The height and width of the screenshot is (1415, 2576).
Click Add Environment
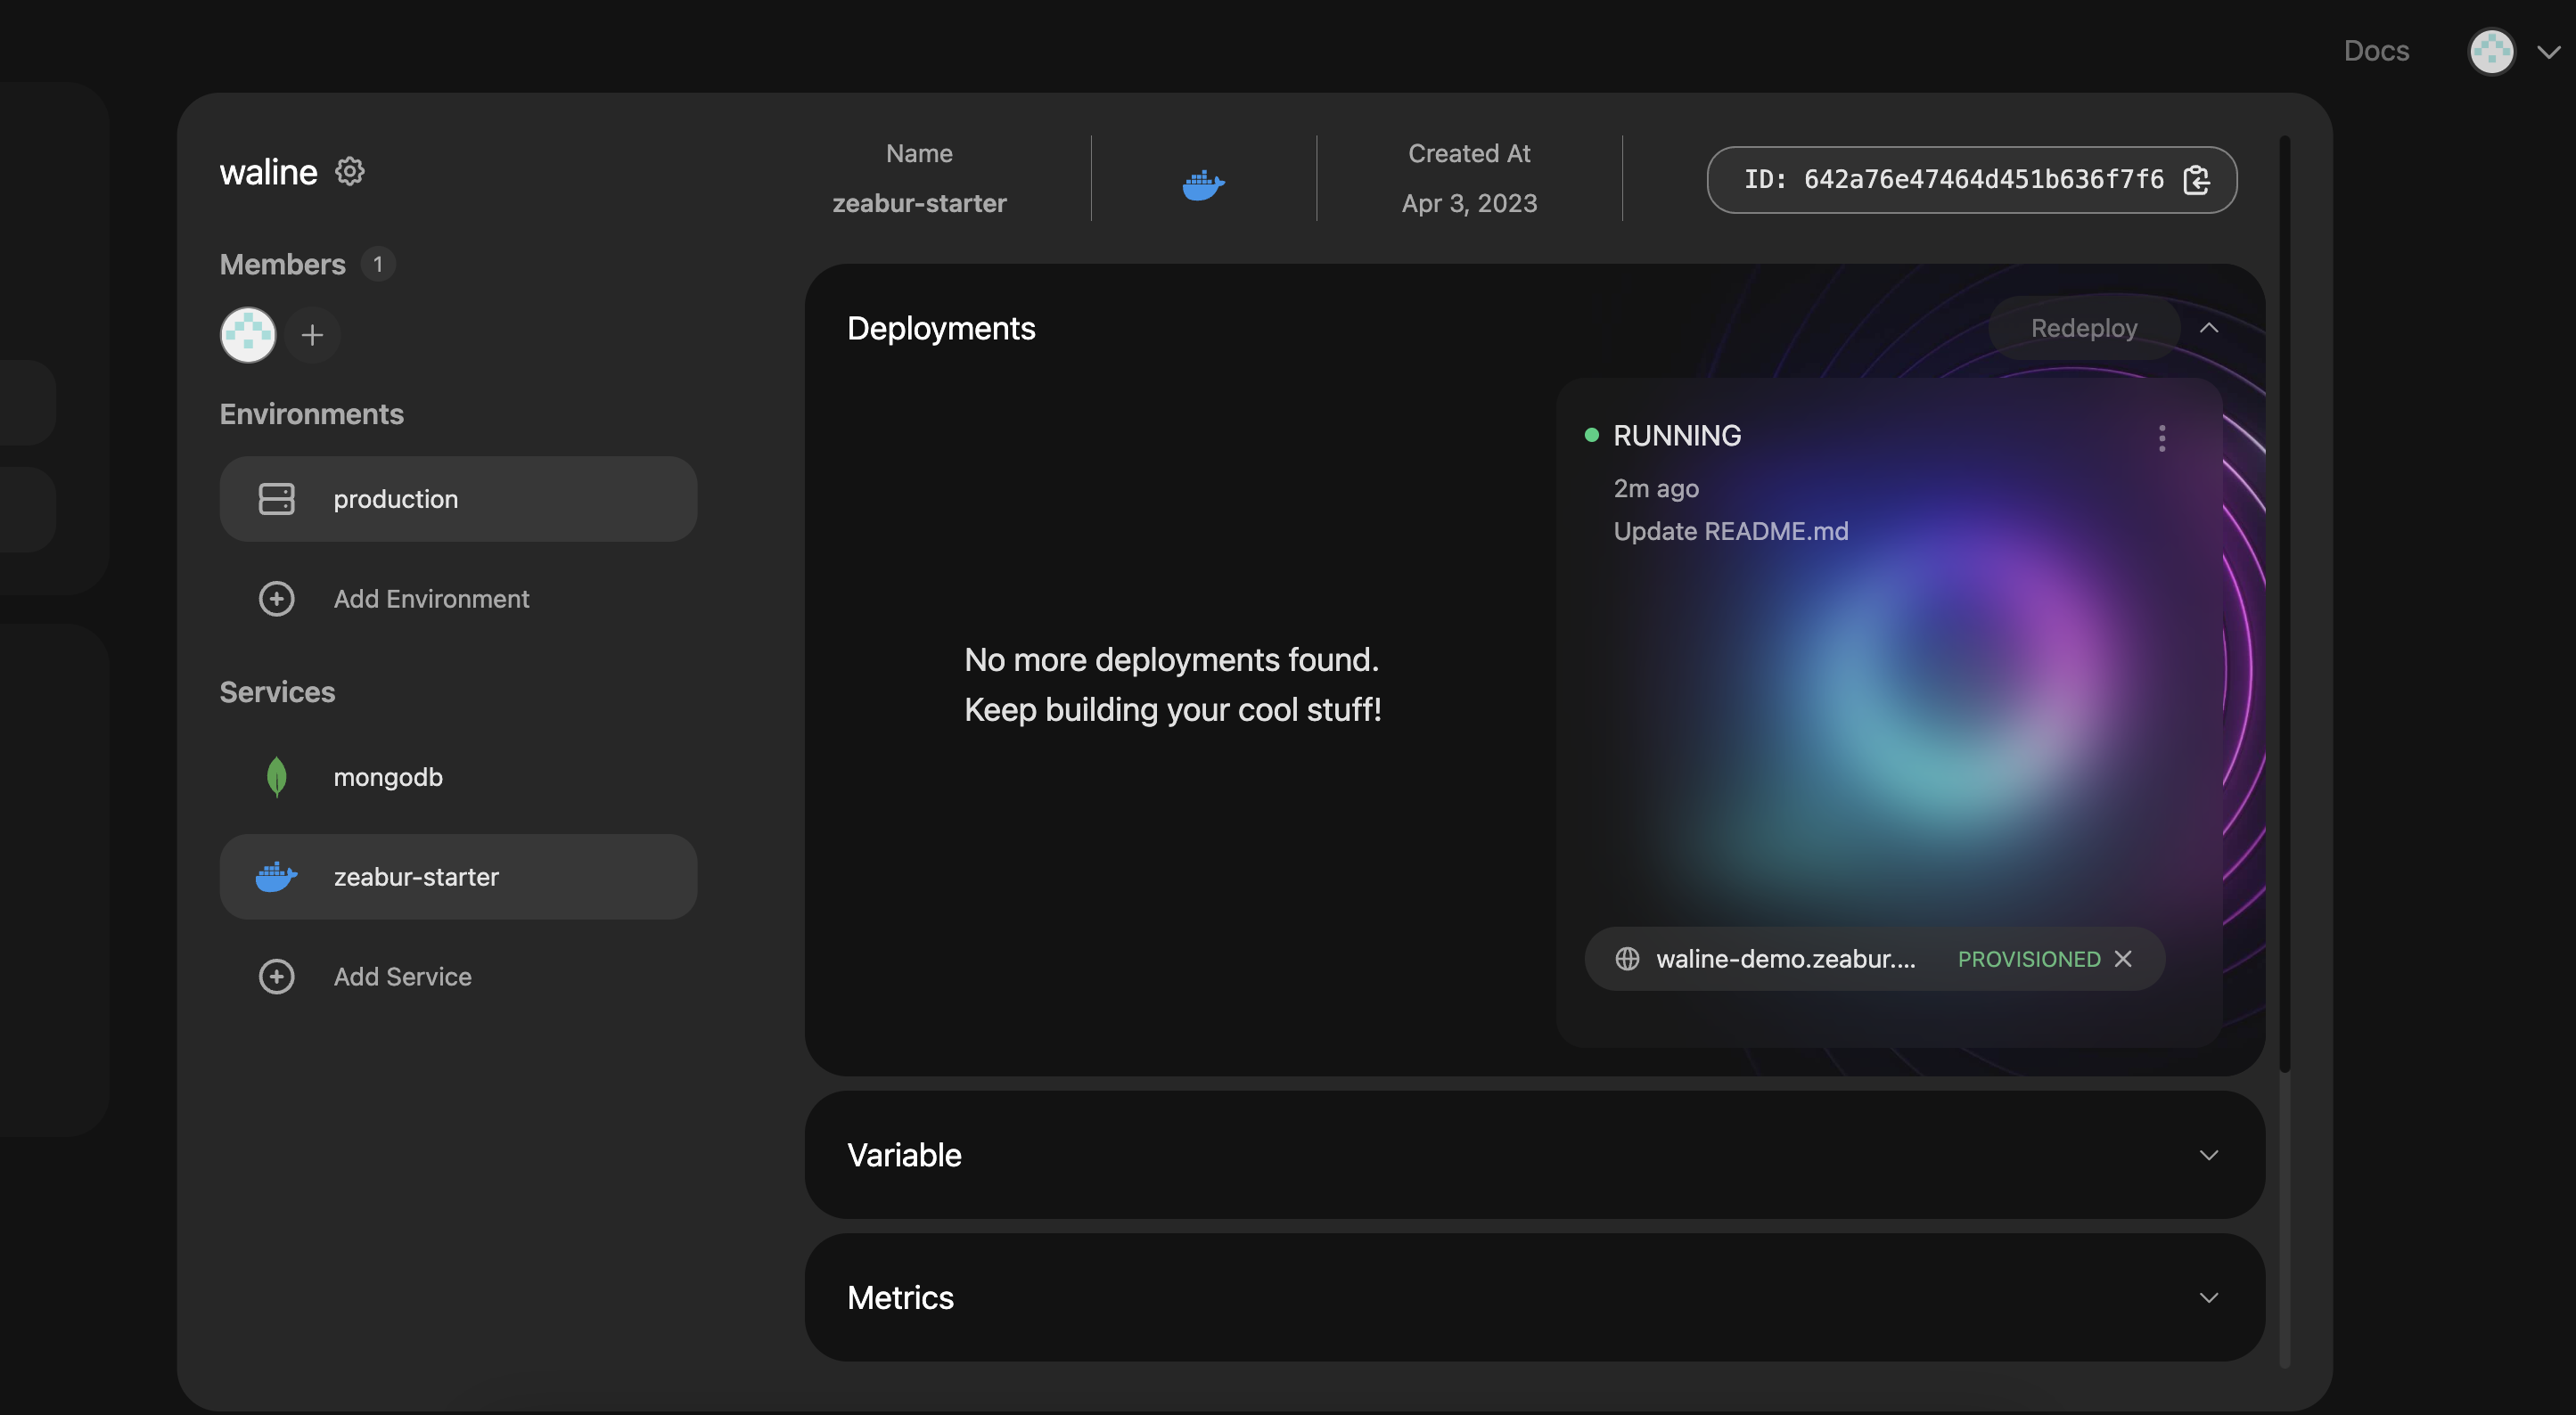(x=430, y=599)
